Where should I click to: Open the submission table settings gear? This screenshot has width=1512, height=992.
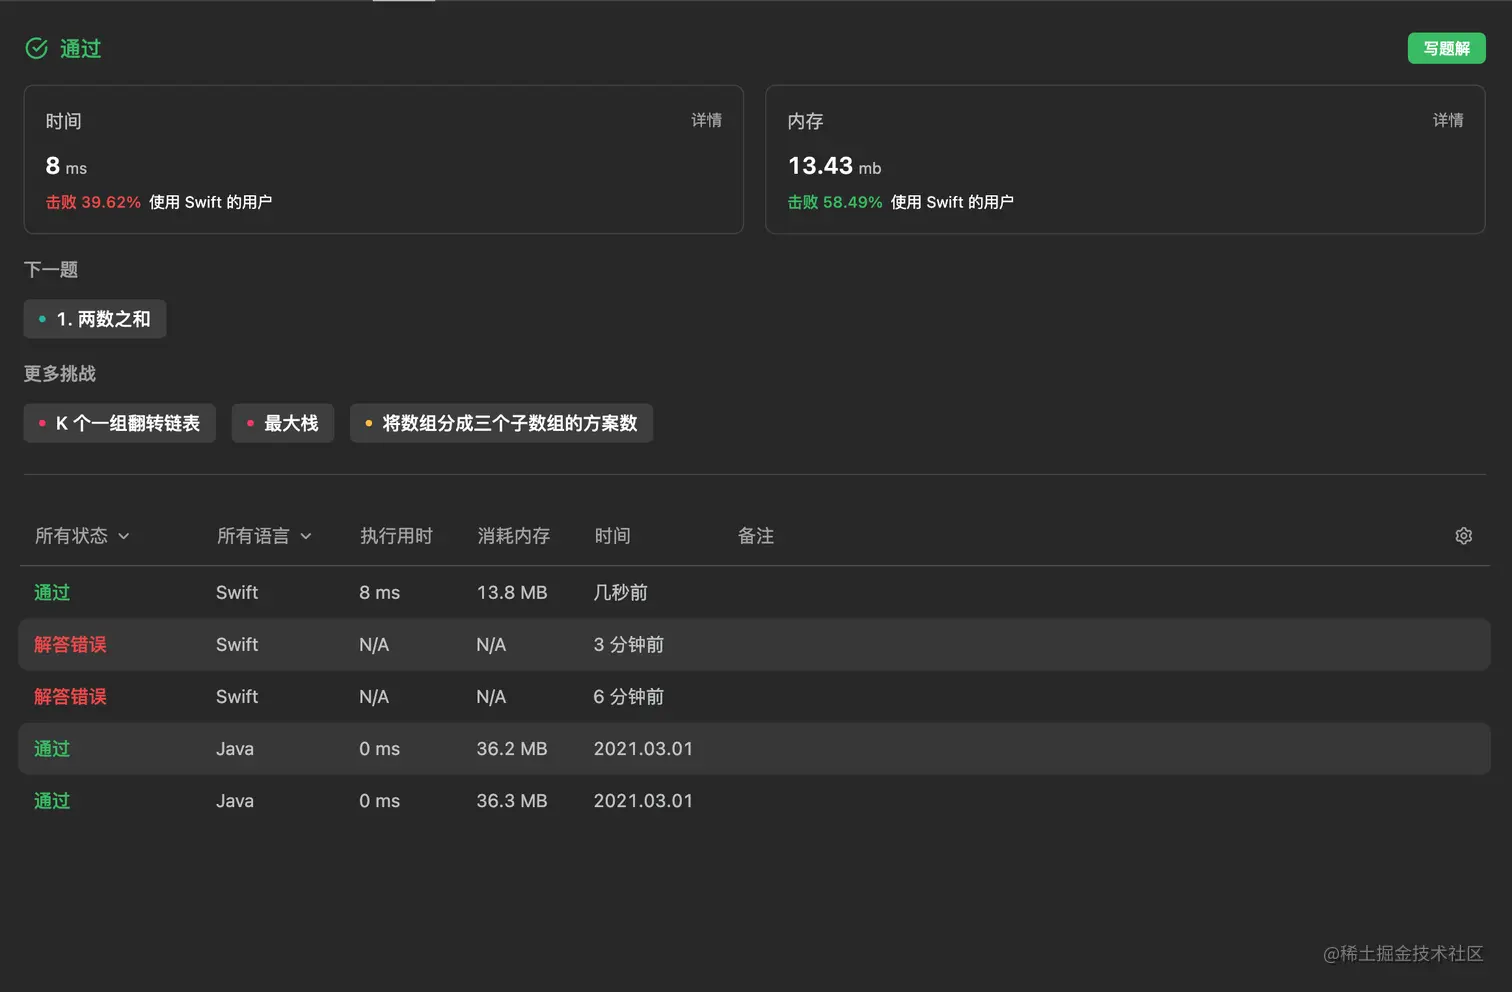[x=1463, y=536]
